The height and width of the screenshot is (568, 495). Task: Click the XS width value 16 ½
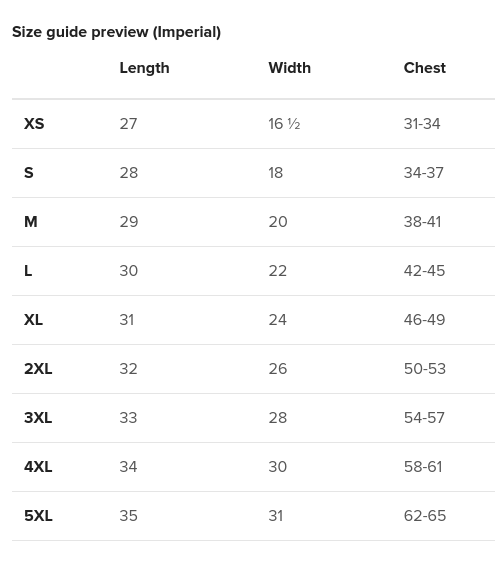284,124
